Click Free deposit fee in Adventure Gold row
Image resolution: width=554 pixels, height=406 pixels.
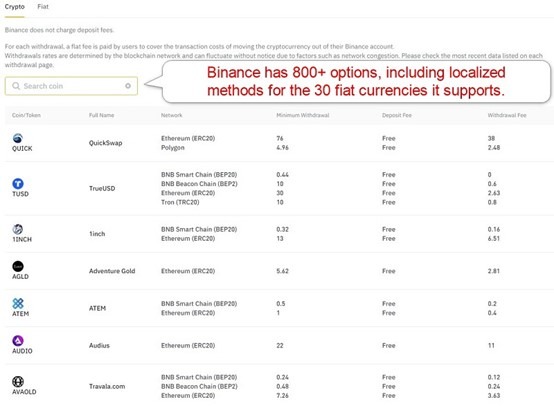[389, 271]
